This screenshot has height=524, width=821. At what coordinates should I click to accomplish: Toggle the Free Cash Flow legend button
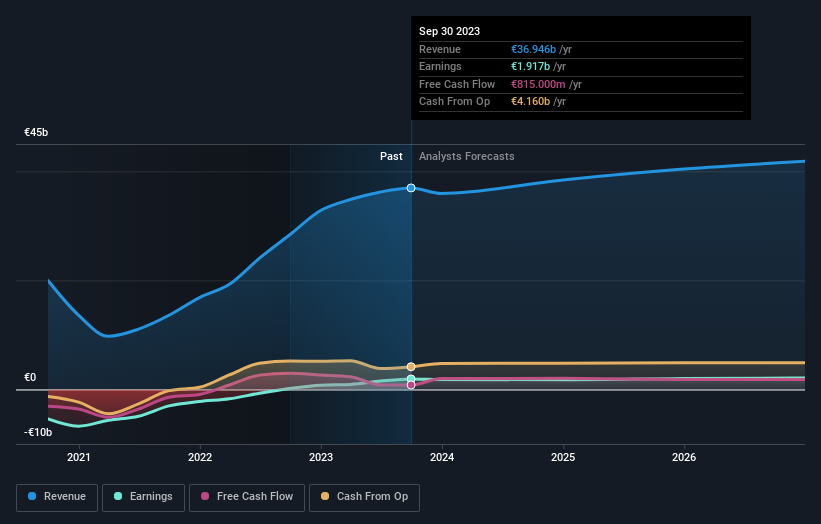pos(247,497)
